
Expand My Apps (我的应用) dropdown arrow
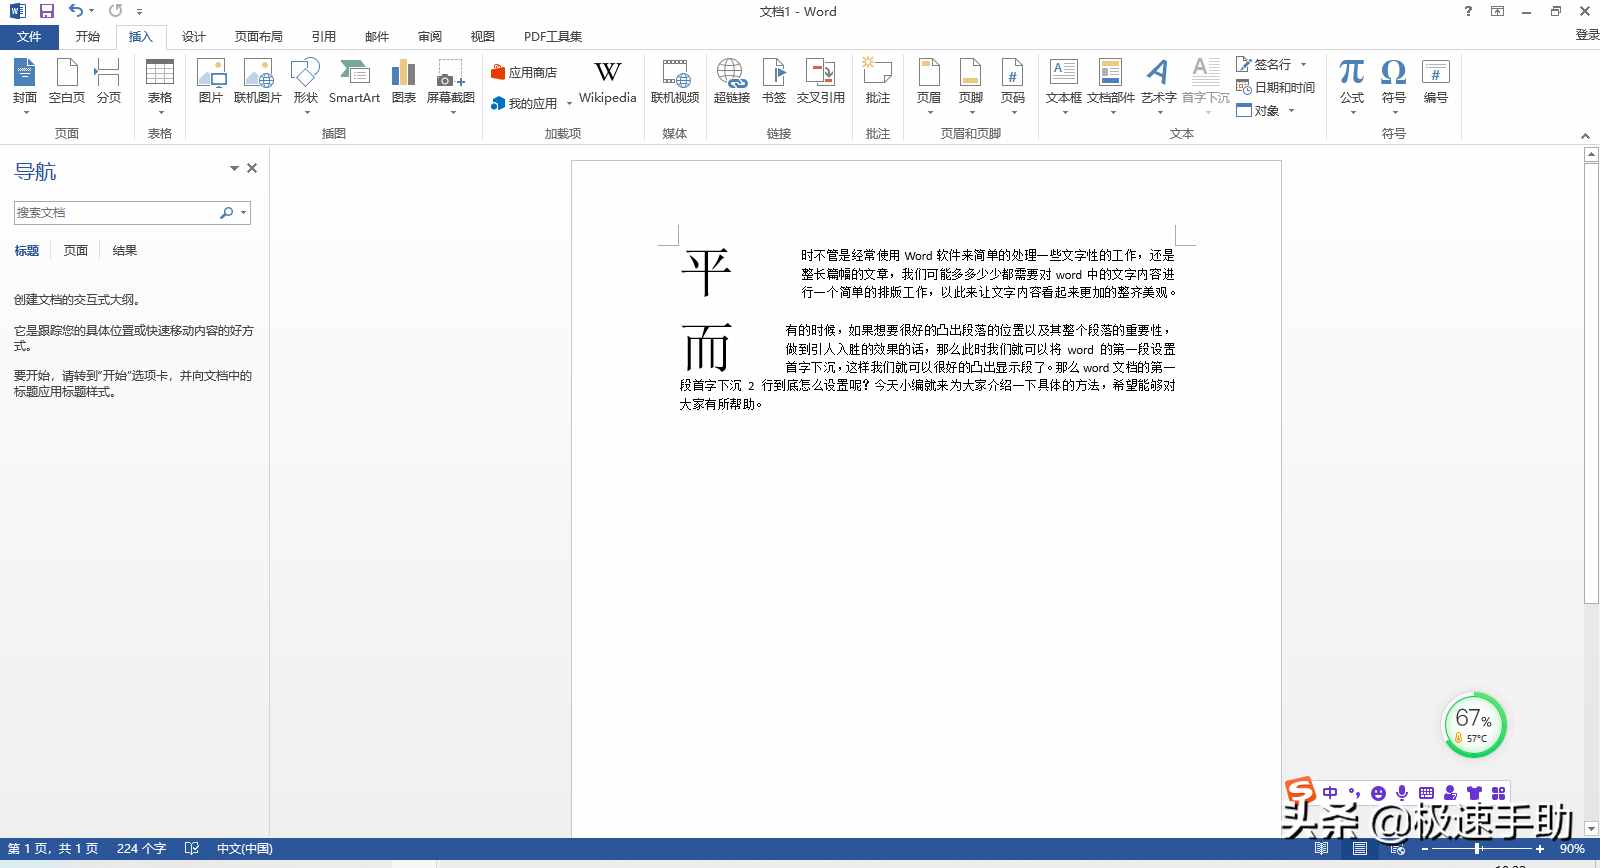(x=569, y=104)
